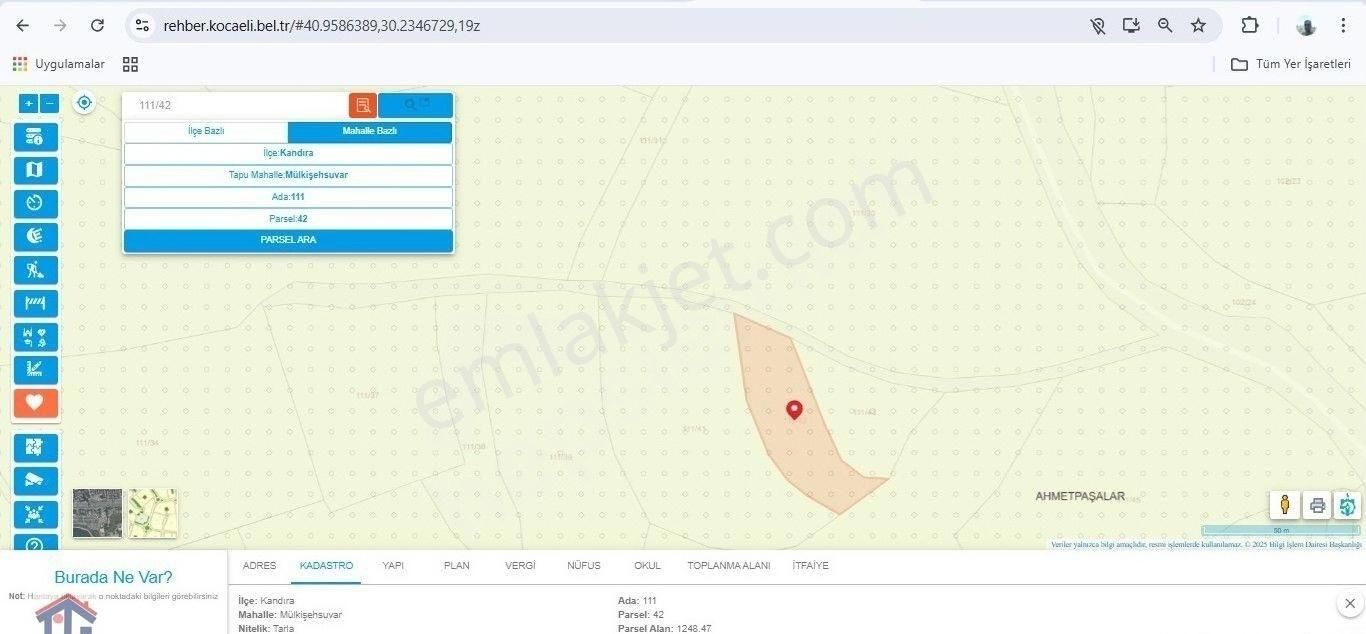The width and height of the screenshot is (1366, 634).
Task: Go back with browser back arrow
Action: (x=22, y=25)
